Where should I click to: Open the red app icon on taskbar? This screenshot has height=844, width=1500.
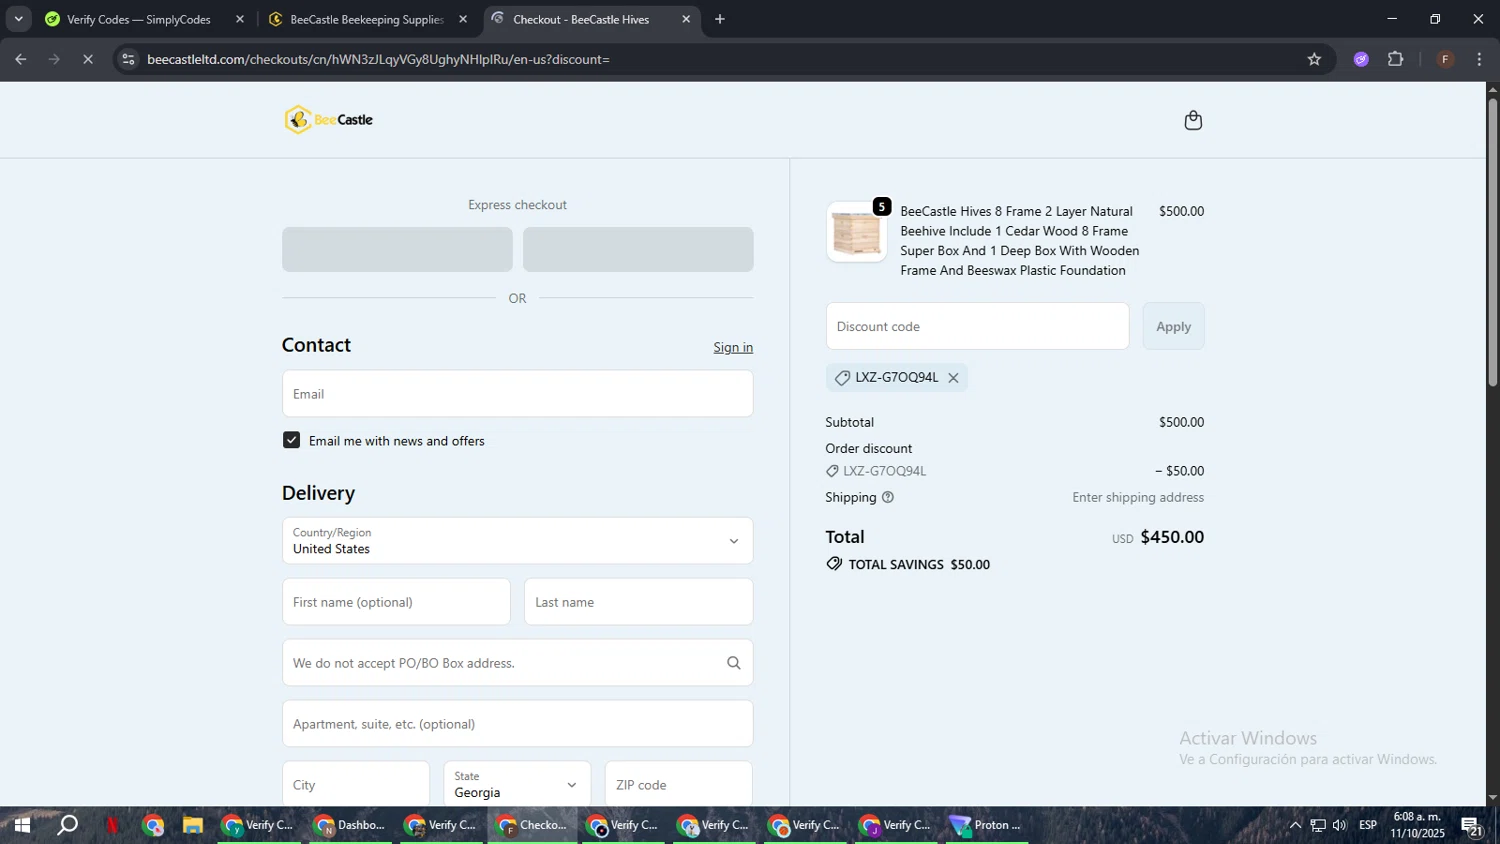pos(112,825)
